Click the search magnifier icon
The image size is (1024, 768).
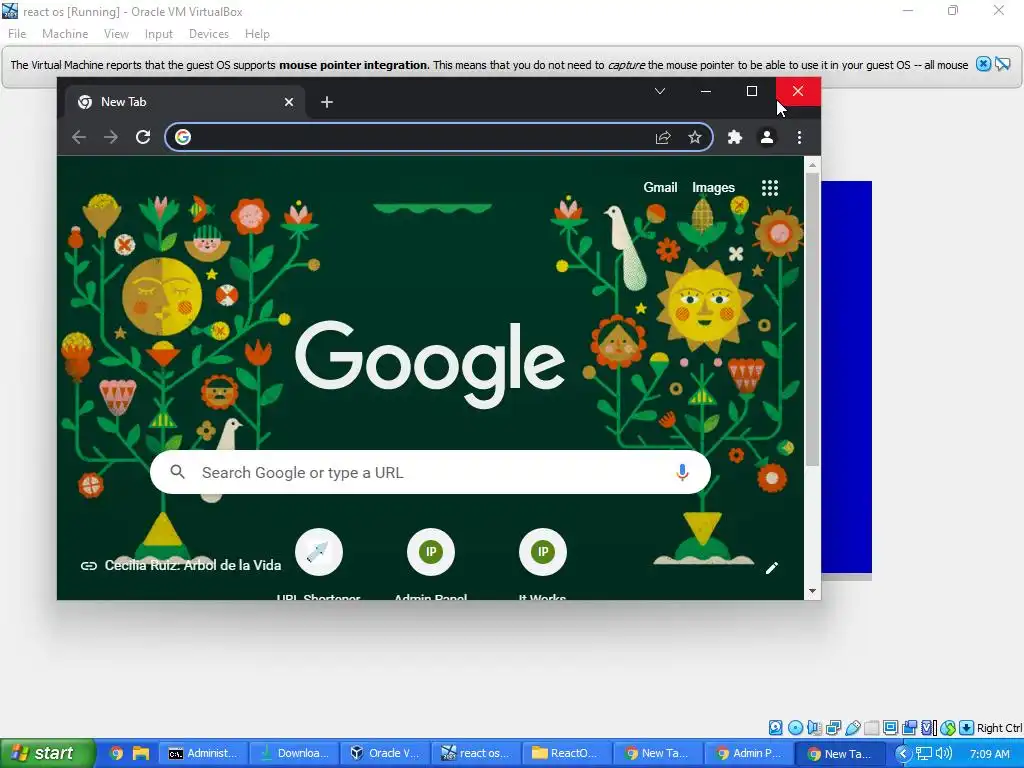click(177, 472)
